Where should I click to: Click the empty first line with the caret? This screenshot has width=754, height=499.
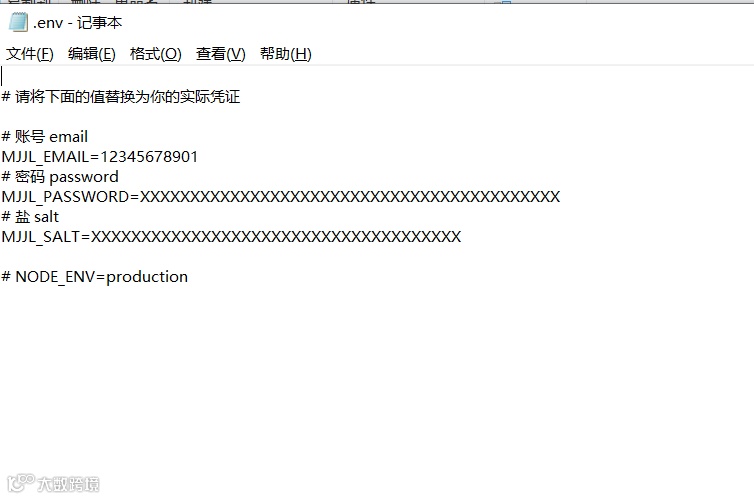[377, 76]
